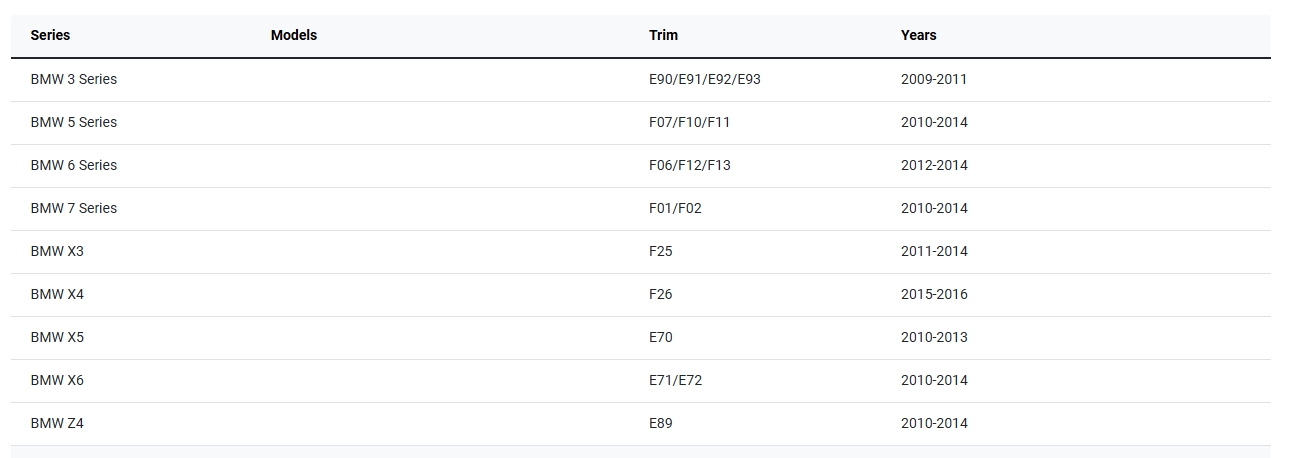Choose the BMW 6 Series entry
The image size is (1289, 458).
tap(73, 165)
